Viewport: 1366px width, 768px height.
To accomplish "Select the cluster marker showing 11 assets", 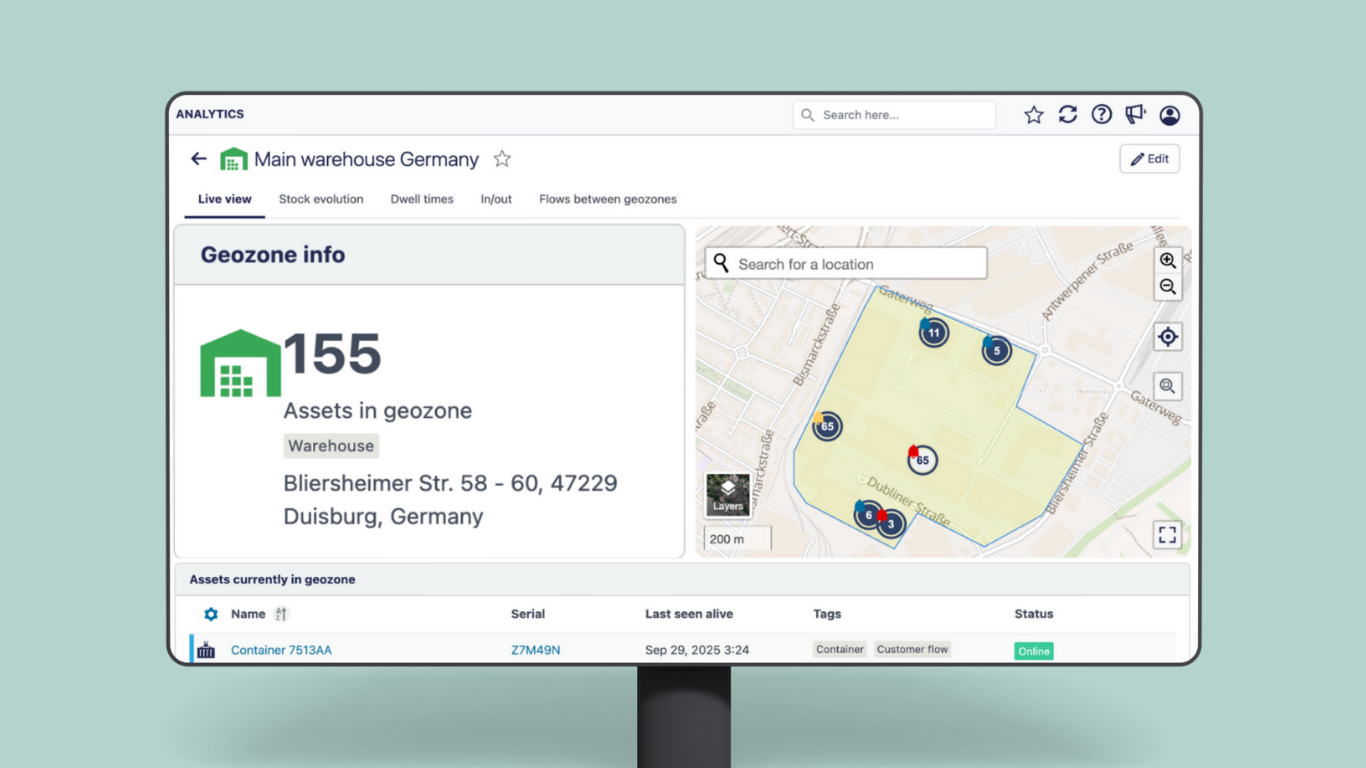I will (x=934, y=333).
